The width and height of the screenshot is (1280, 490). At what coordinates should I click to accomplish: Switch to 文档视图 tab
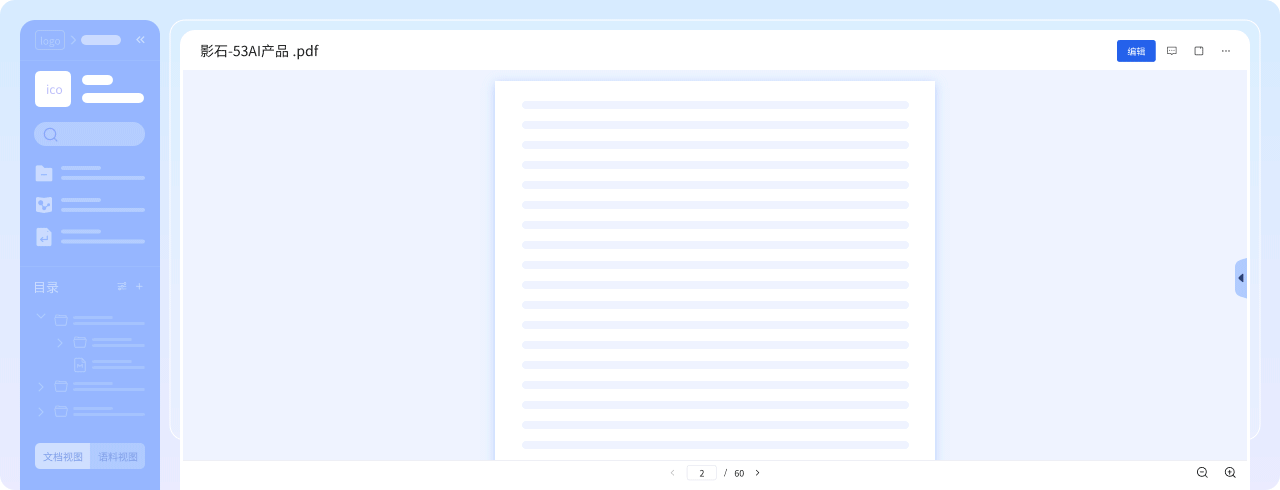point(62,457)
